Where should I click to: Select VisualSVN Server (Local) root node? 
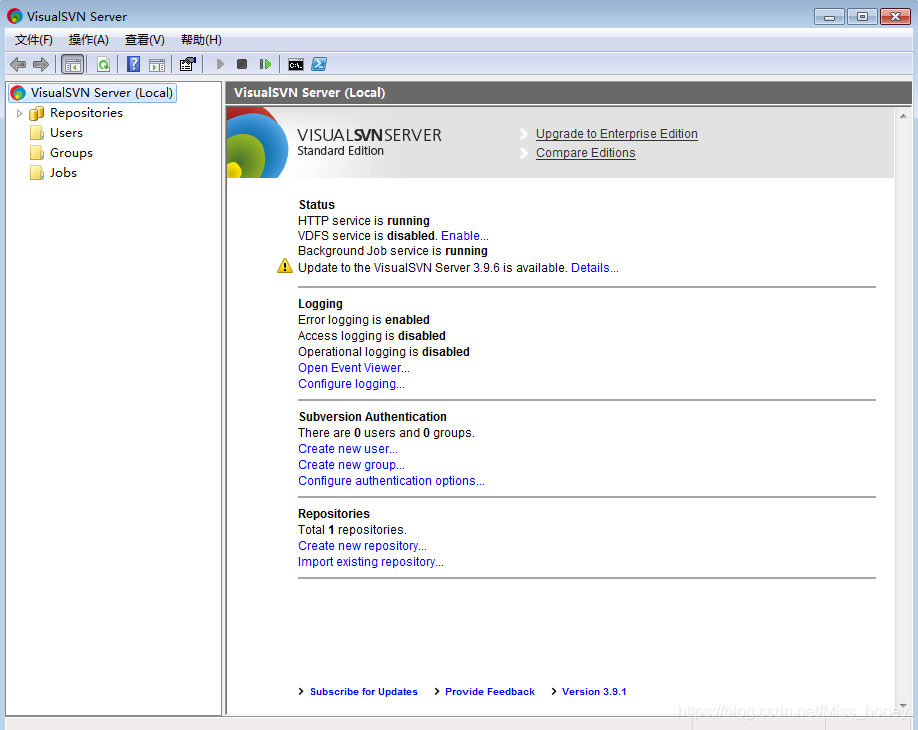point(93,92)
